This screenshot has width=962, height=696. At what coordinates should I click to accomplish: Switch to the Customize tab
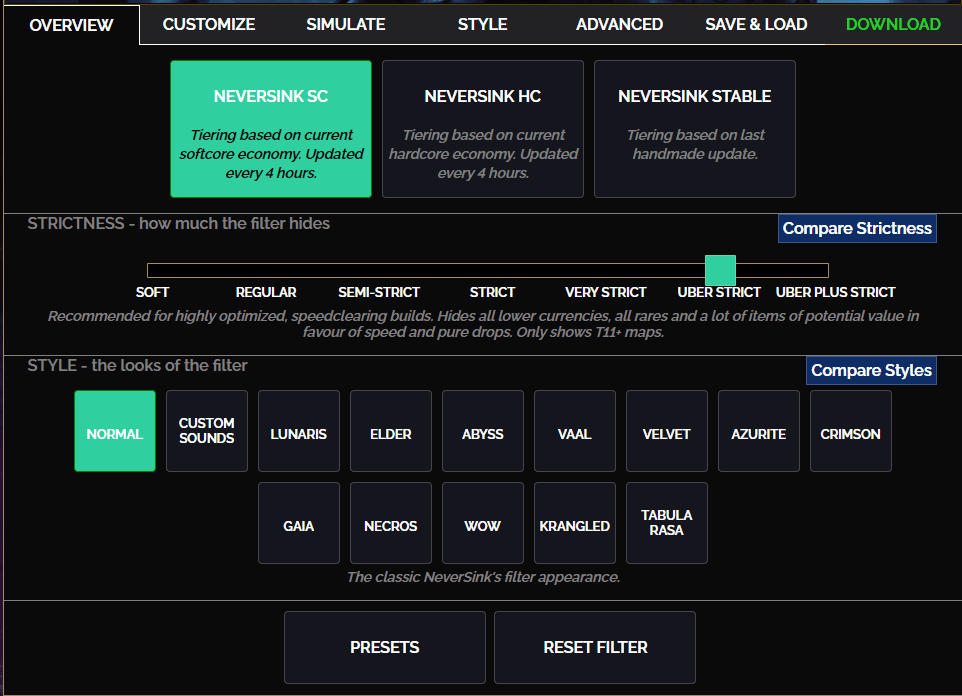click(x=209, y=25)
